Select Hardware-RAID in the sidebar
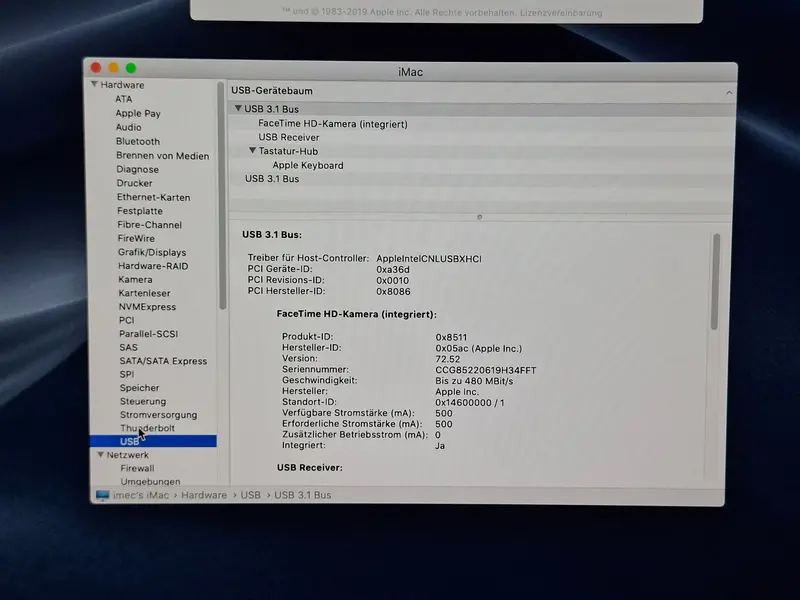The image size is (800, 600). point(153,266)
